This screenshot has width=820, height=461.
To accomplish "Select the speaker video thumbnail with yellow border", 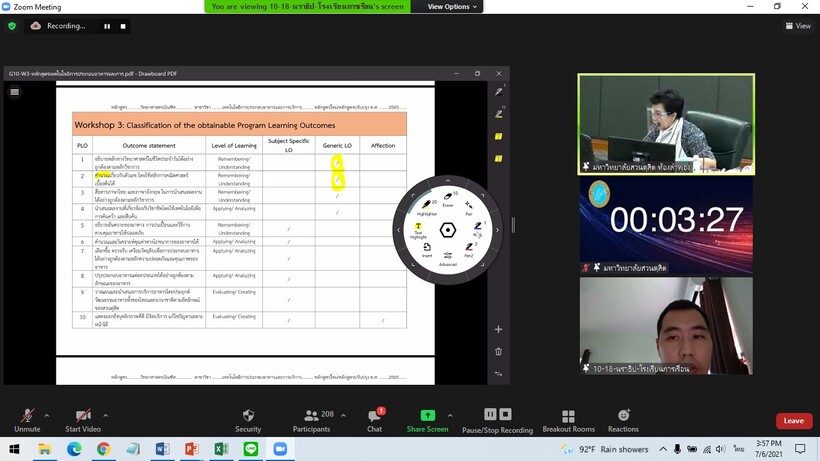I will tap(666, 124).
